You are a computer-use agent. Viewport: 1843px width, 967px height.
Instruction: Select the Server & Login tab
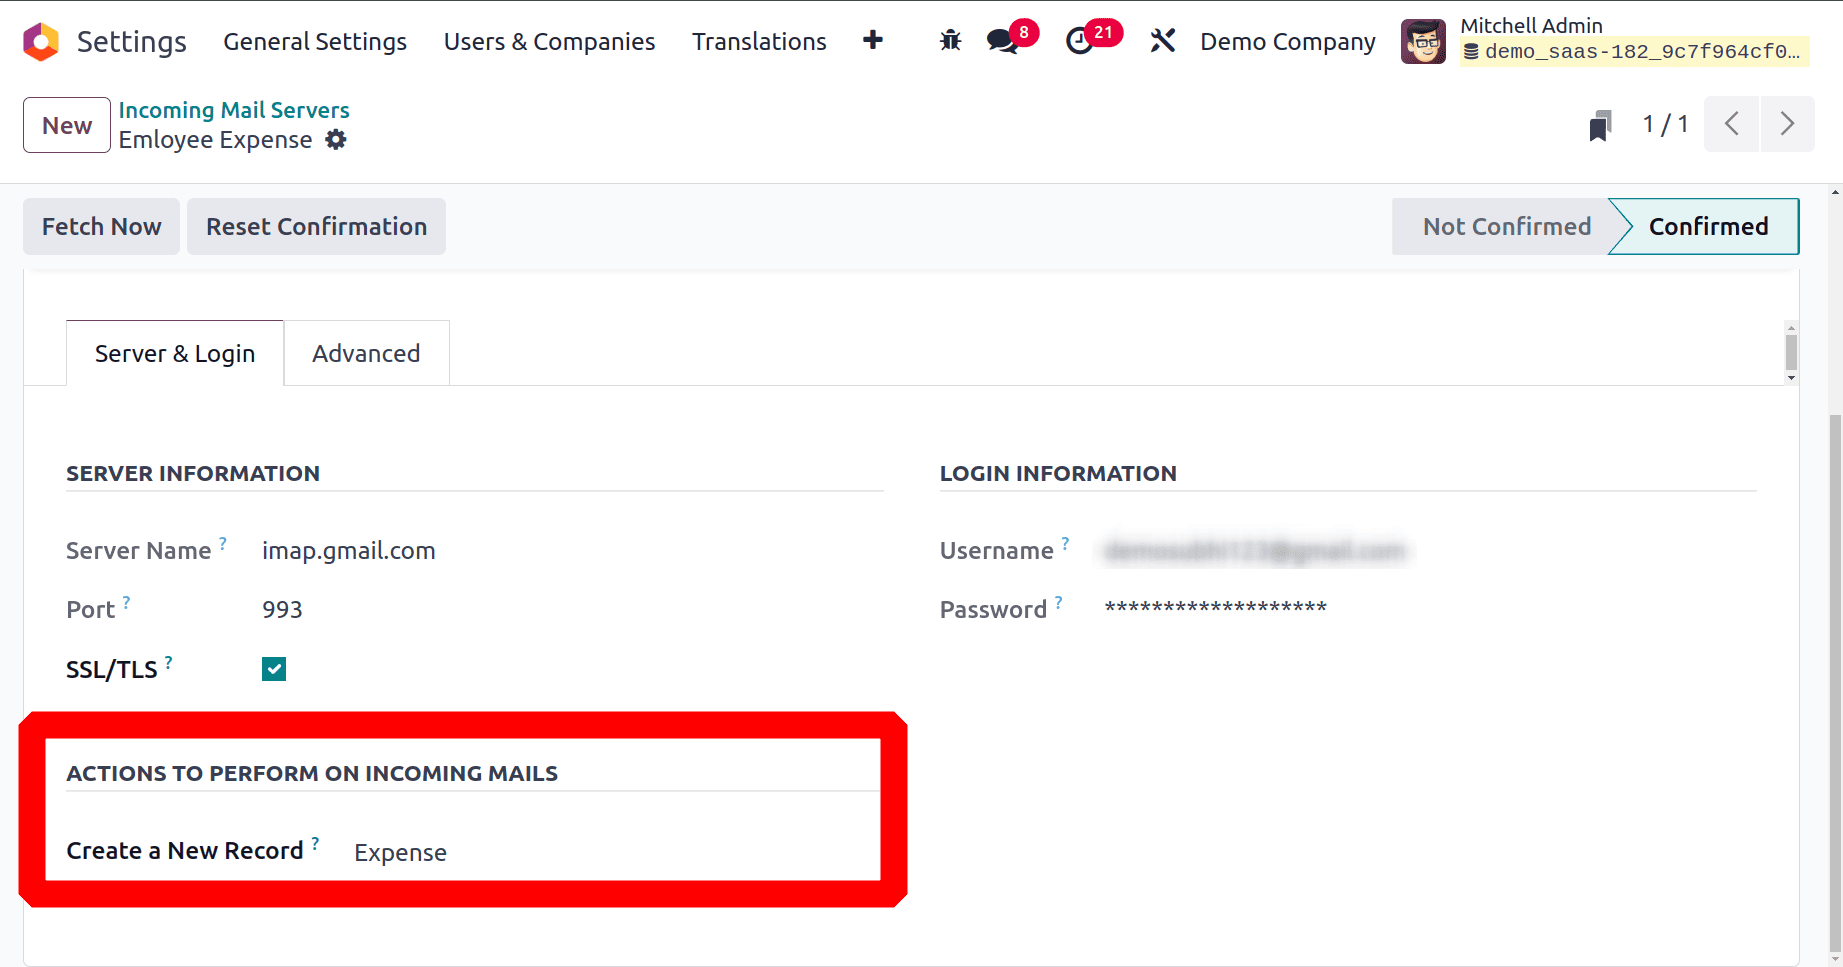click(175, 353)
